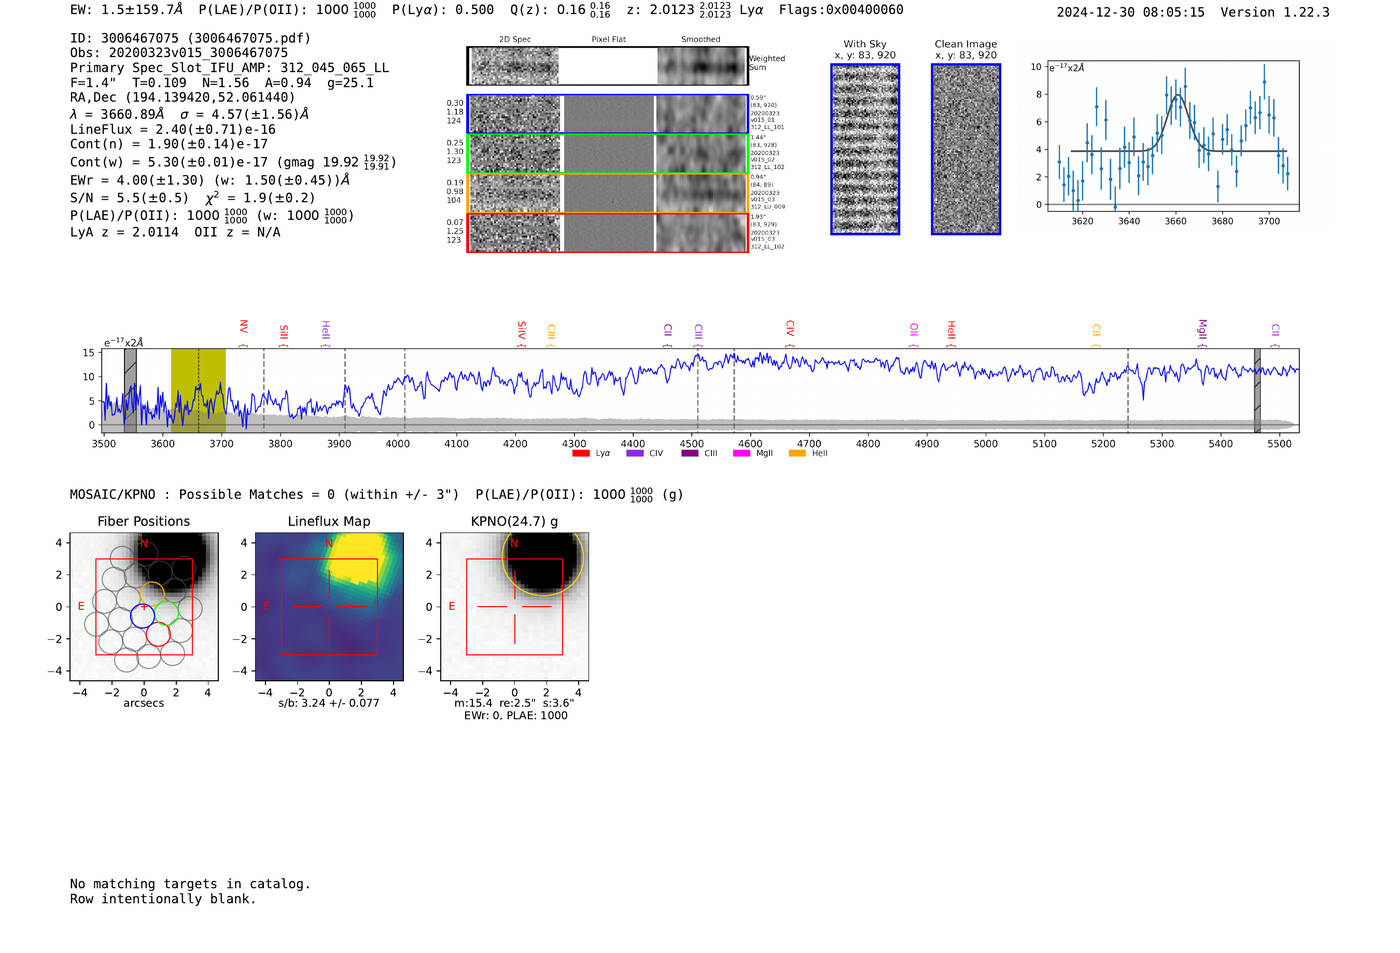Click the green fiber circle in Fiber Positions
Screen dimensions: 1400x953
coord(167,613)
